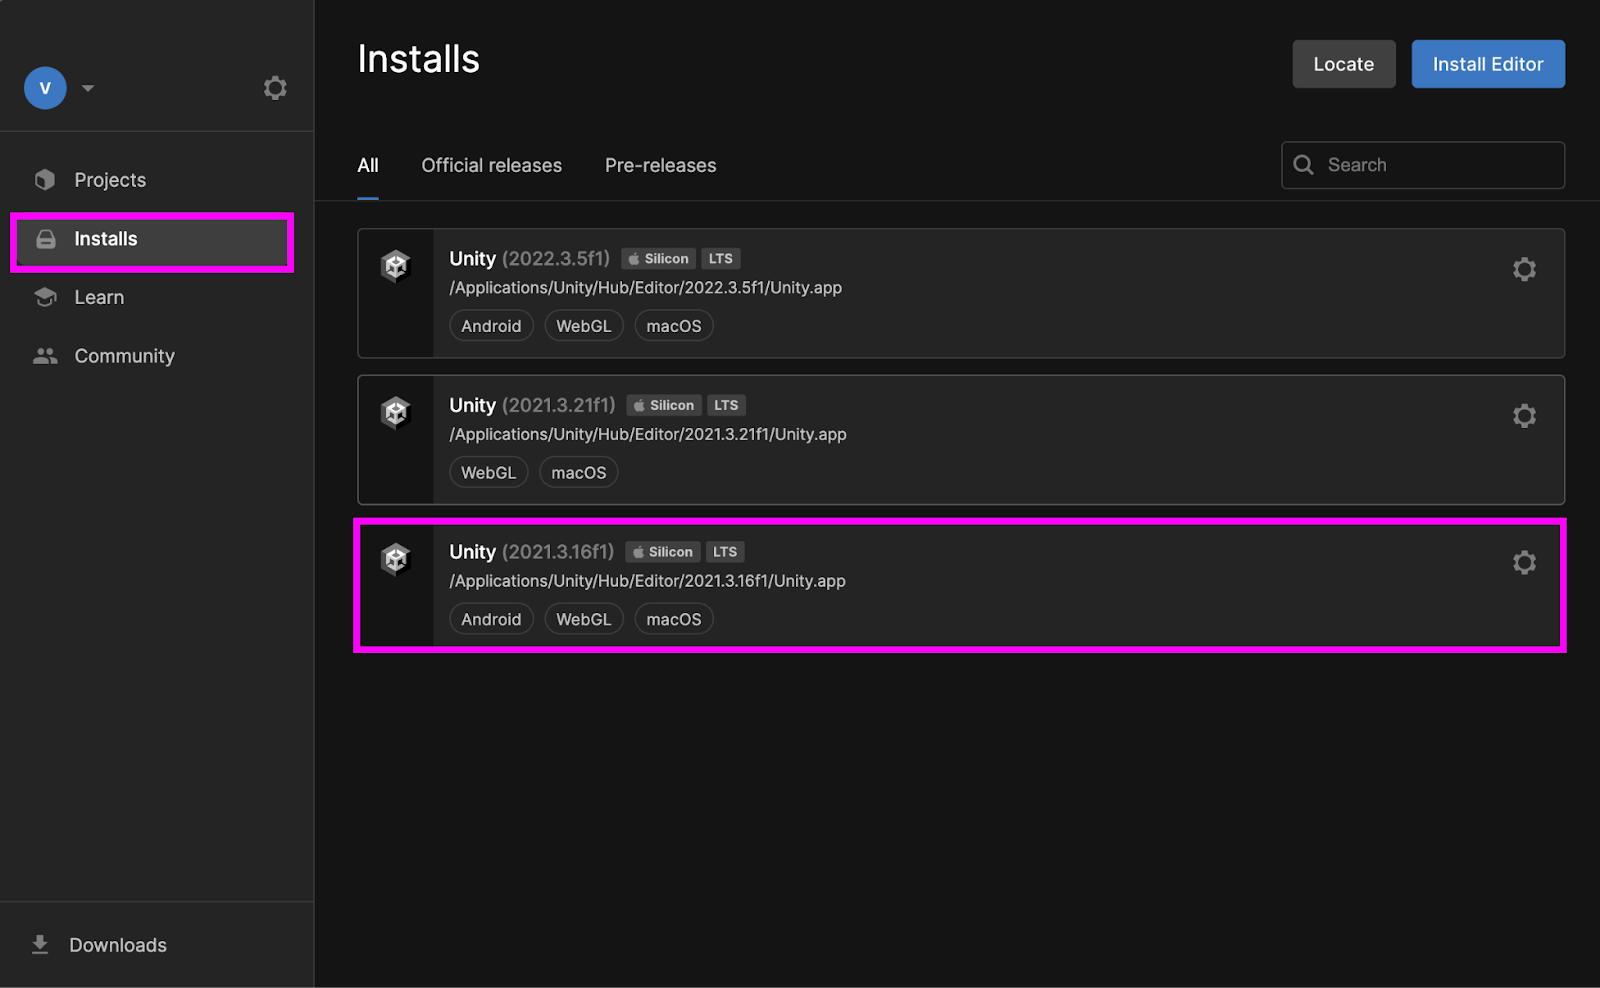Click the user account avatar
This screenshot has width=1600, height=988.
pyautogui.click(x=45, y=88)
